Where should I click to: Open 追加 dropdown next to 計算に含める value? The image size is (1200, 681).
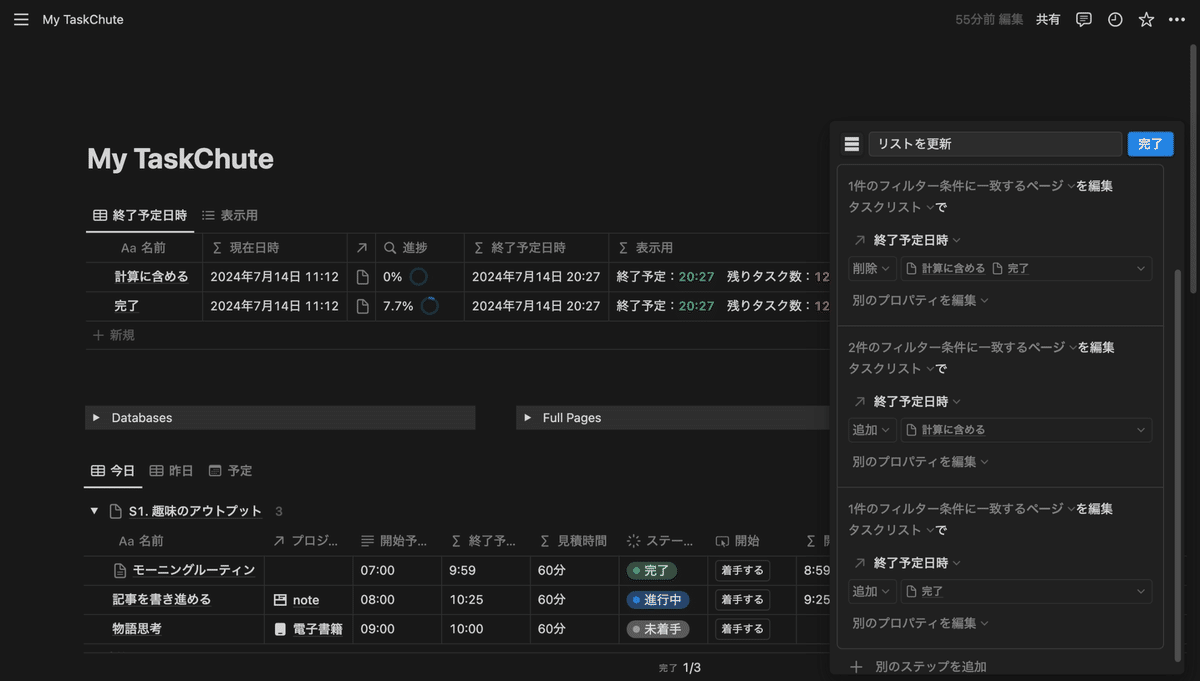871,430
